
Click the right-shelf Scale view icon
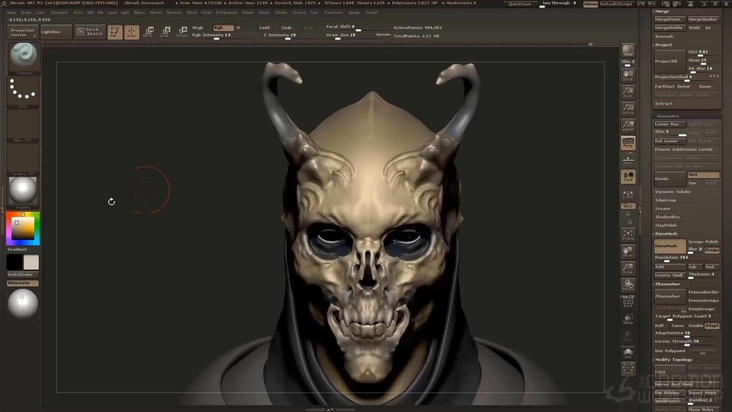pos(628,269)
